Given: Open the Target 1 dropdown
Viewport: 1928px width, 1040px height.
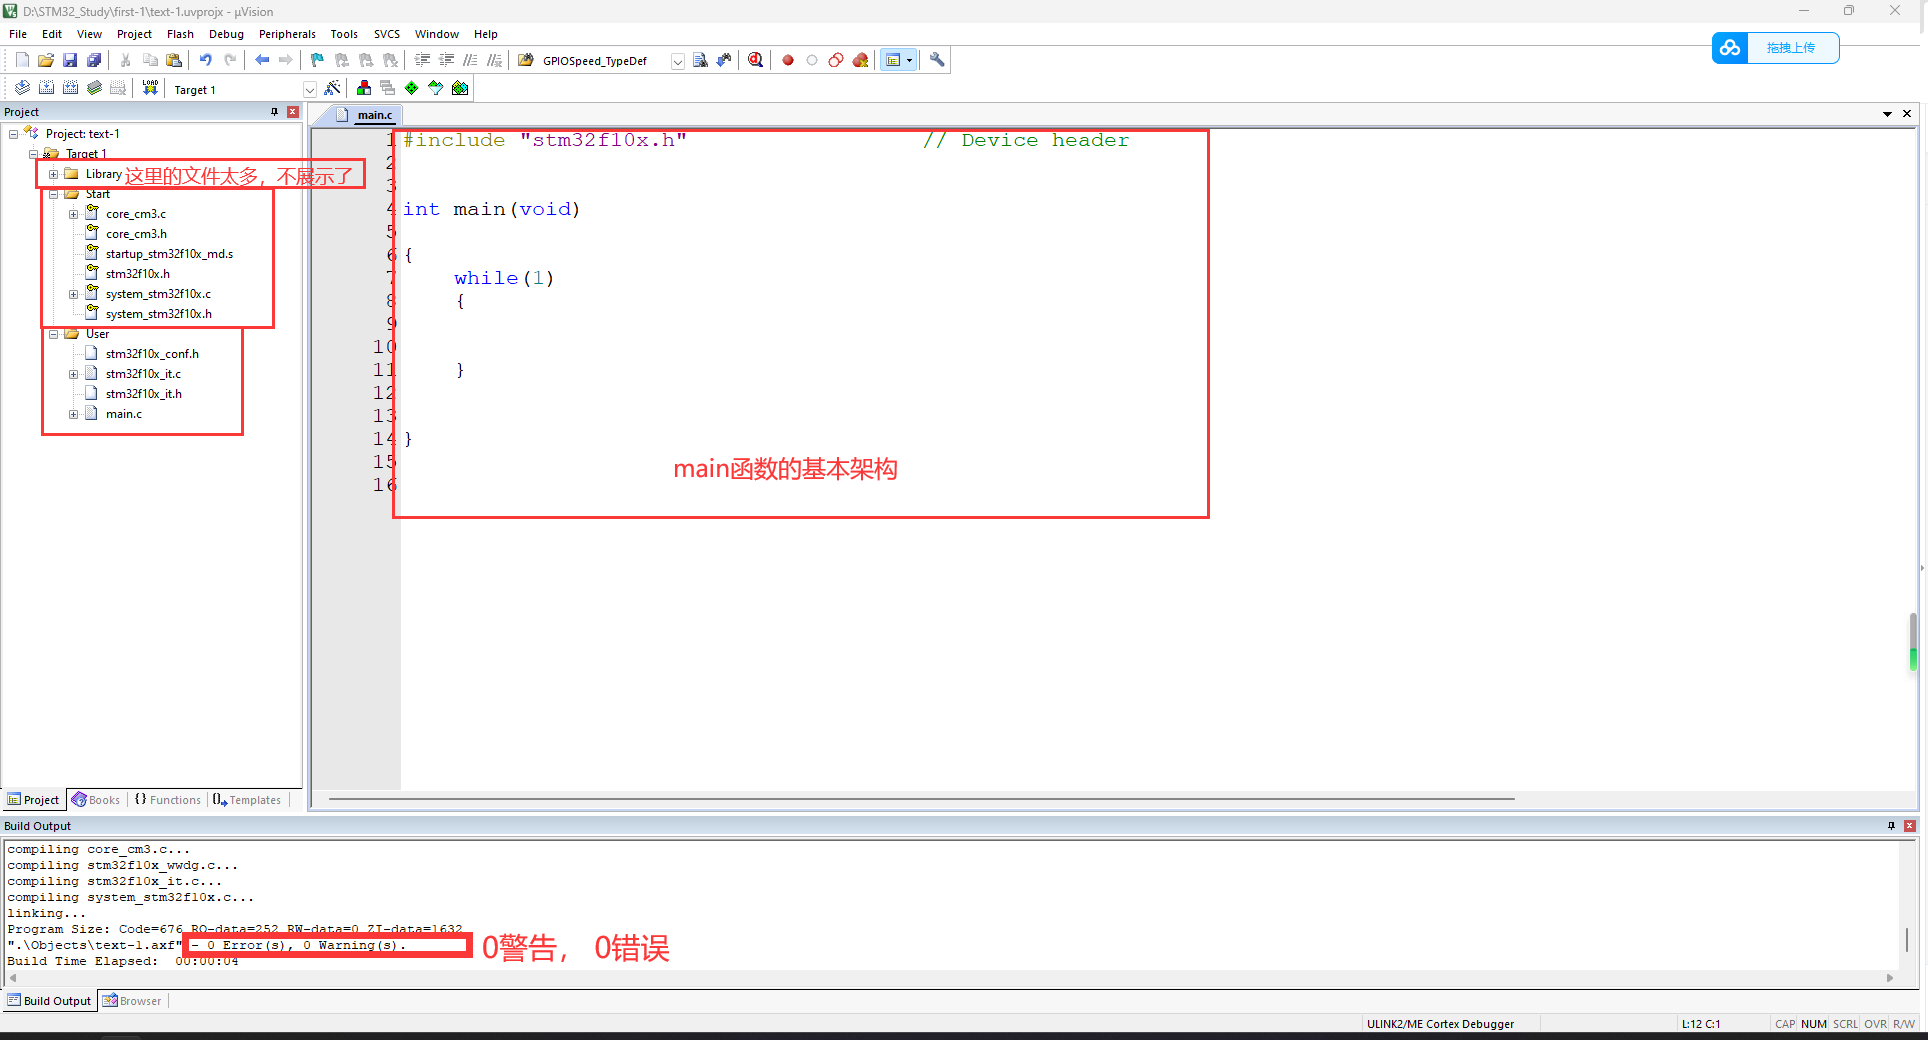Looking at the screenshot, I should pos(309,89).
